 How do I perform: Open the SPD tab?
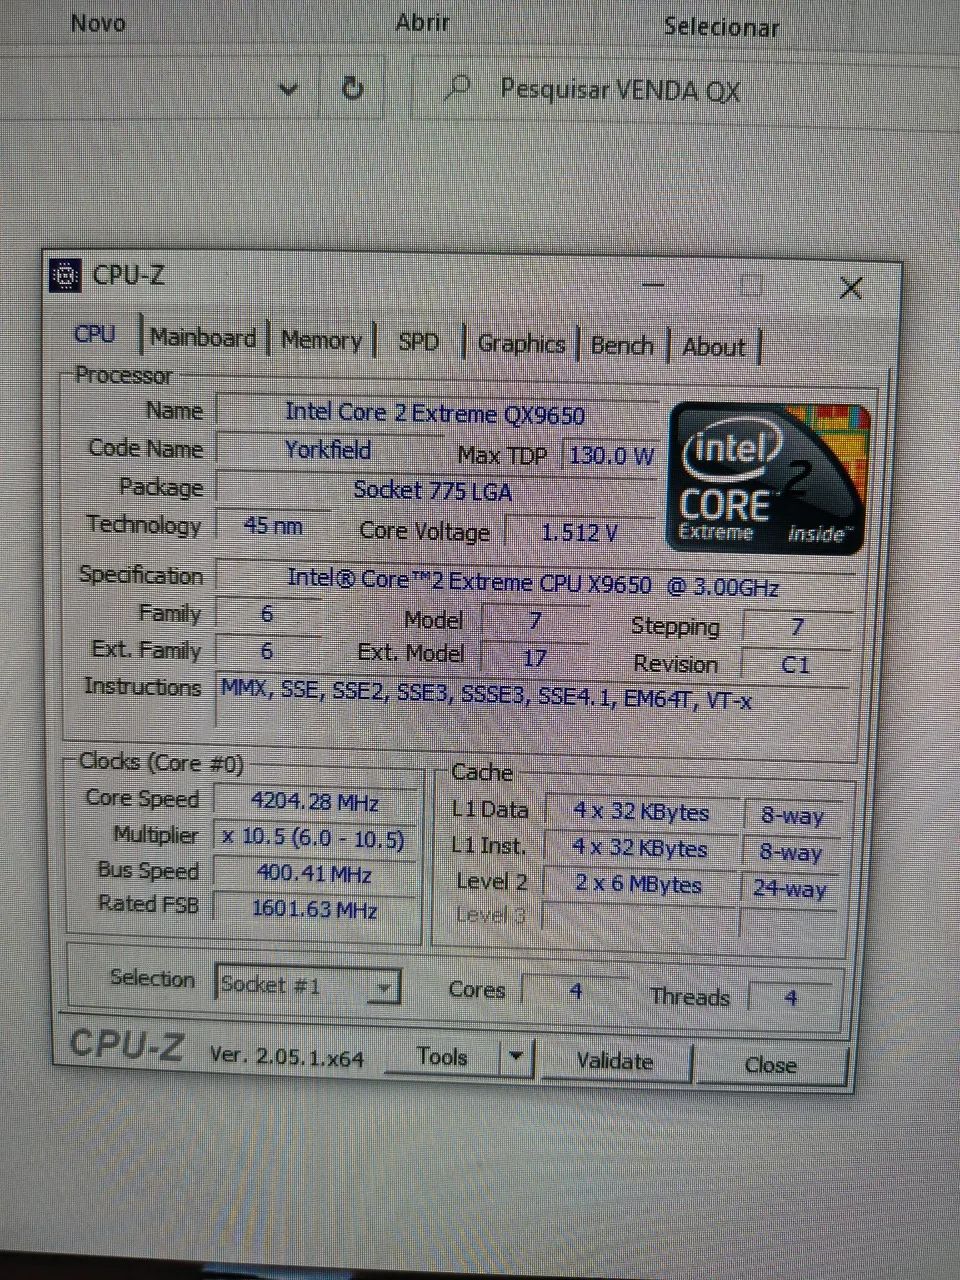tap(419, 342)
